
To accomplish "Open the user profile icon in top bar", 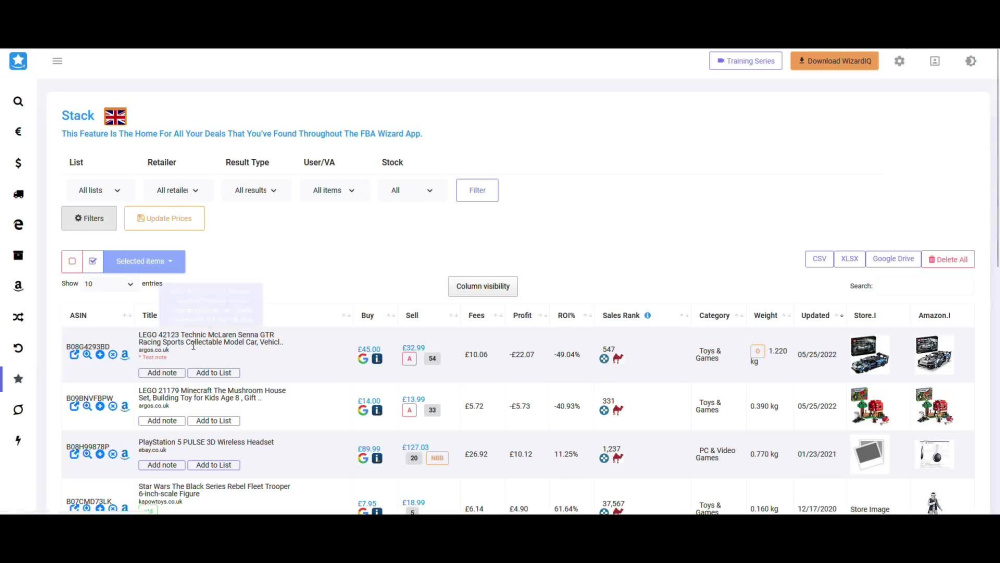I will click(934, 61).
